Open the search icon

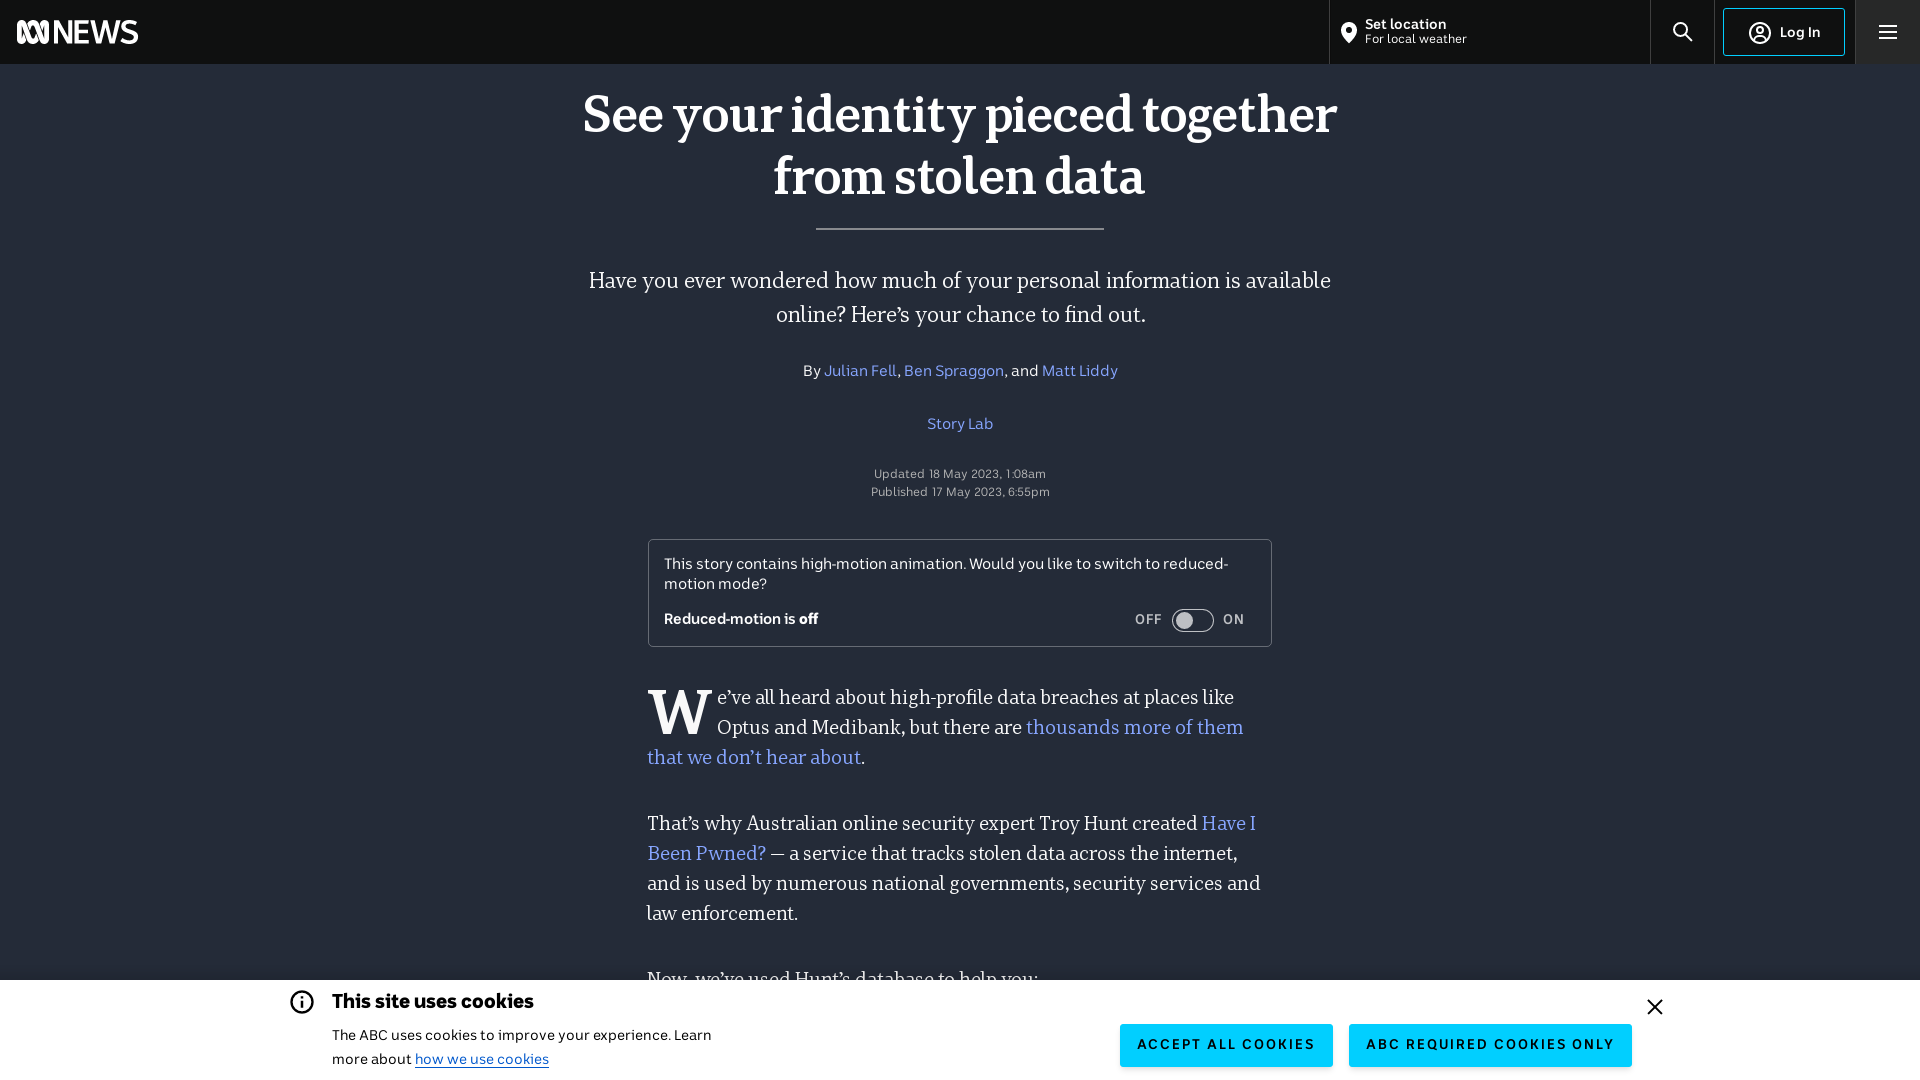(1683, 32)
